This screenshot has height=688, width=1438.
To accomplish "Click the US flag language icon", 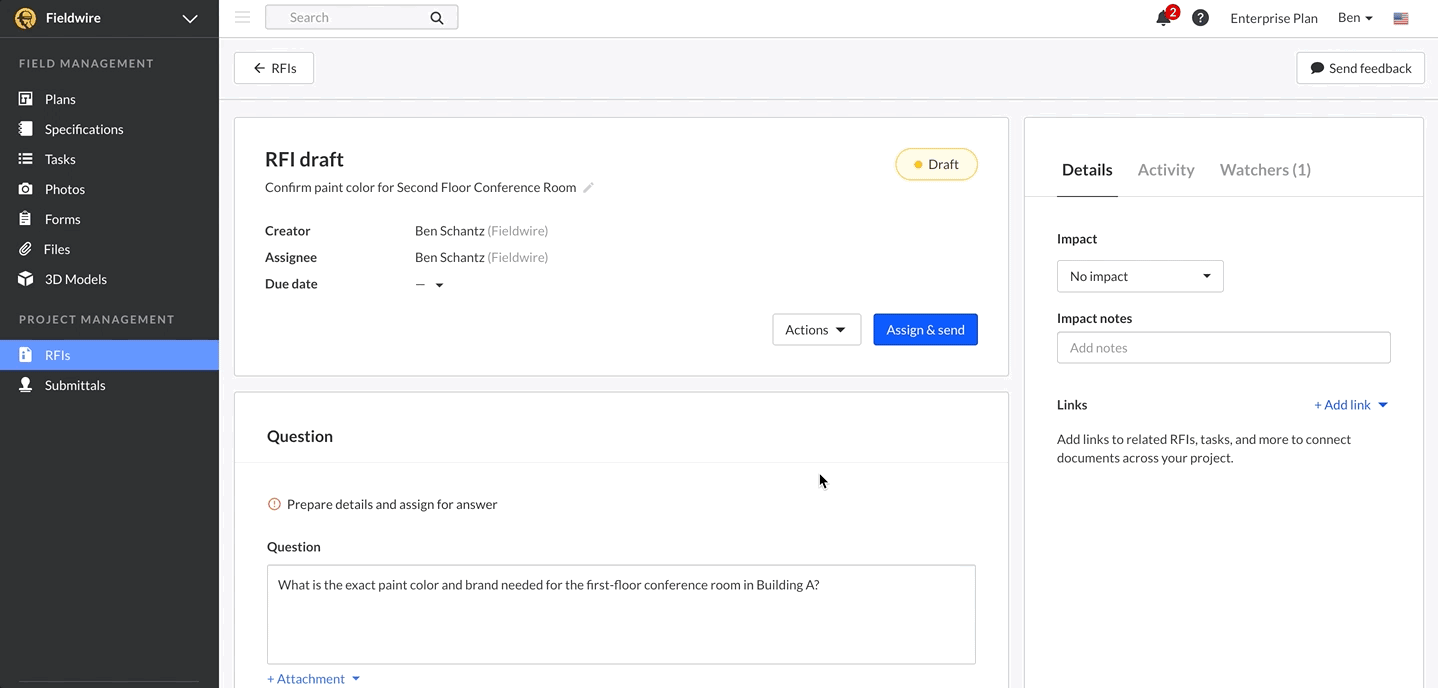I will 1401,18.
